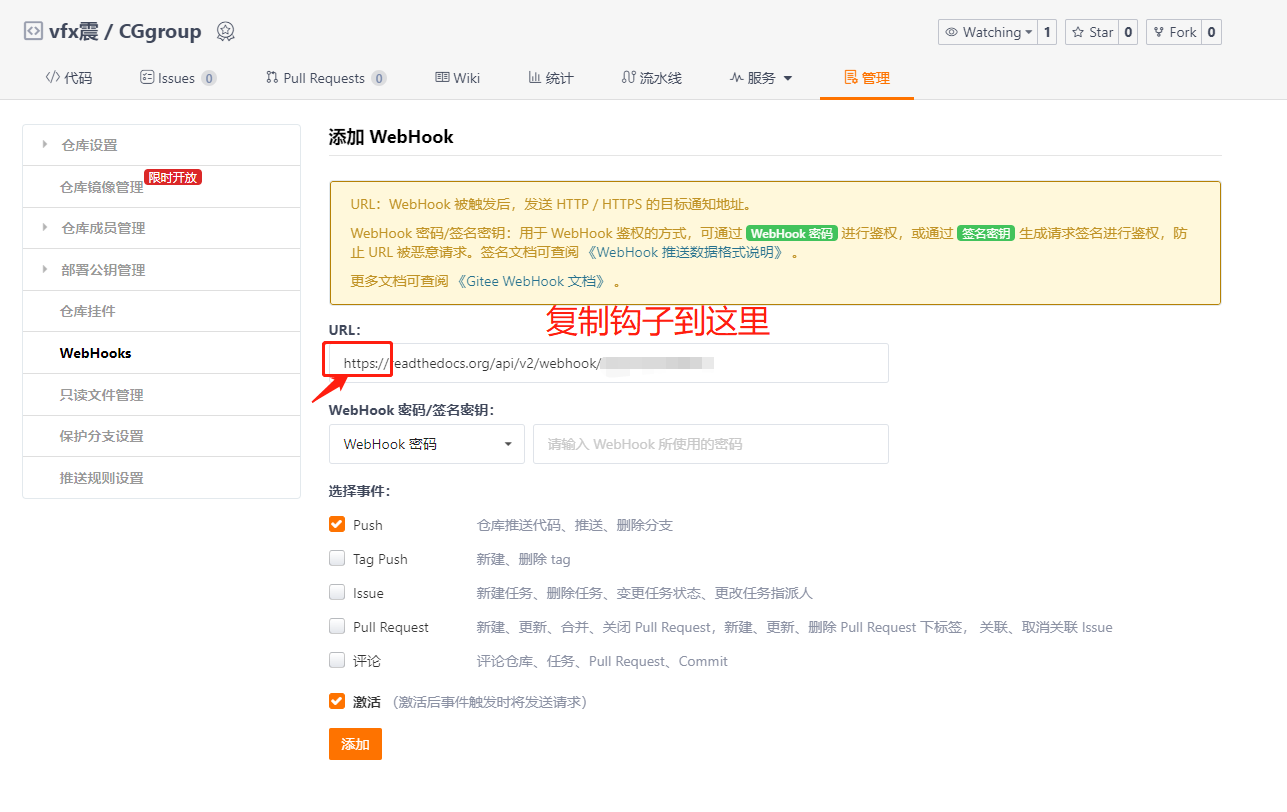Viewport: 1287px width, 812px height.
Task: Uncheck the Push event checkbox
Action: pos(337,524)
